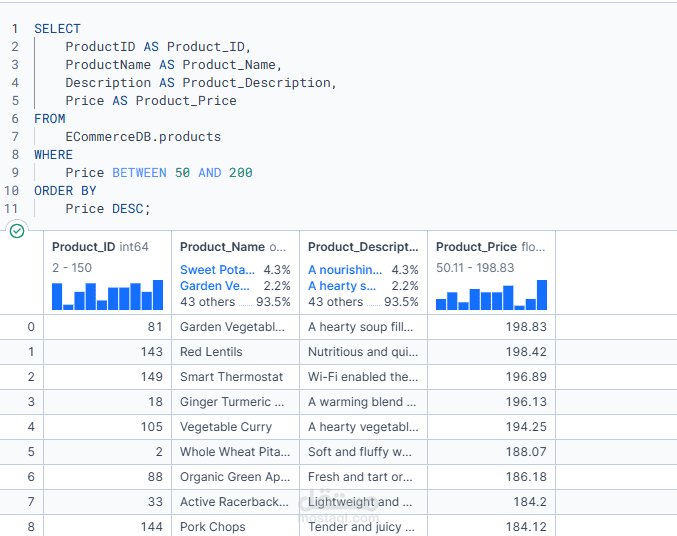This screenshot has width=677, height=536.
Task: Click the green query success checkmark icon
Action: pos(17,231)
